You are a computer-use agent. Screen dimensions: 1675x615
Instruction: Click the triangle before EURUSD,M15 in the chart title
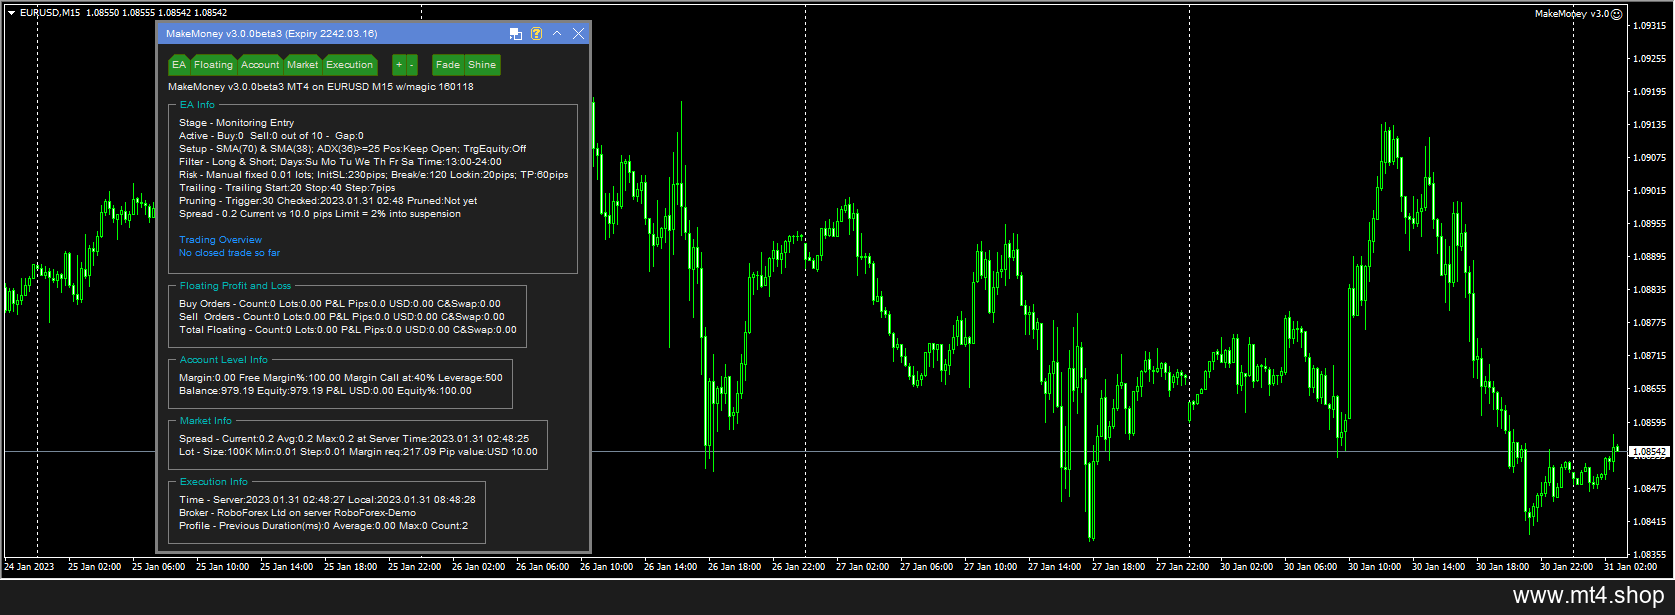point(11,13)
